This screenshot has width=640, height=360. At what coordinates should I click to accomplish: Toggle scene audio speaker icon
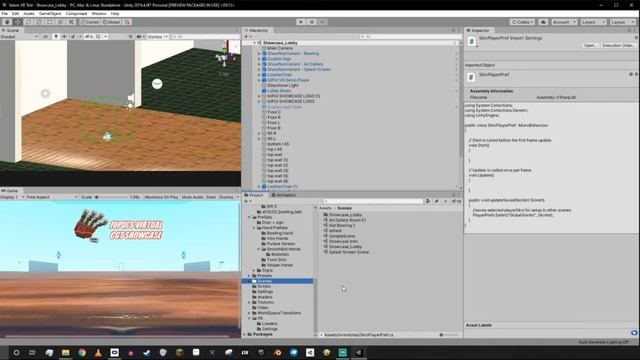point(64,37)
